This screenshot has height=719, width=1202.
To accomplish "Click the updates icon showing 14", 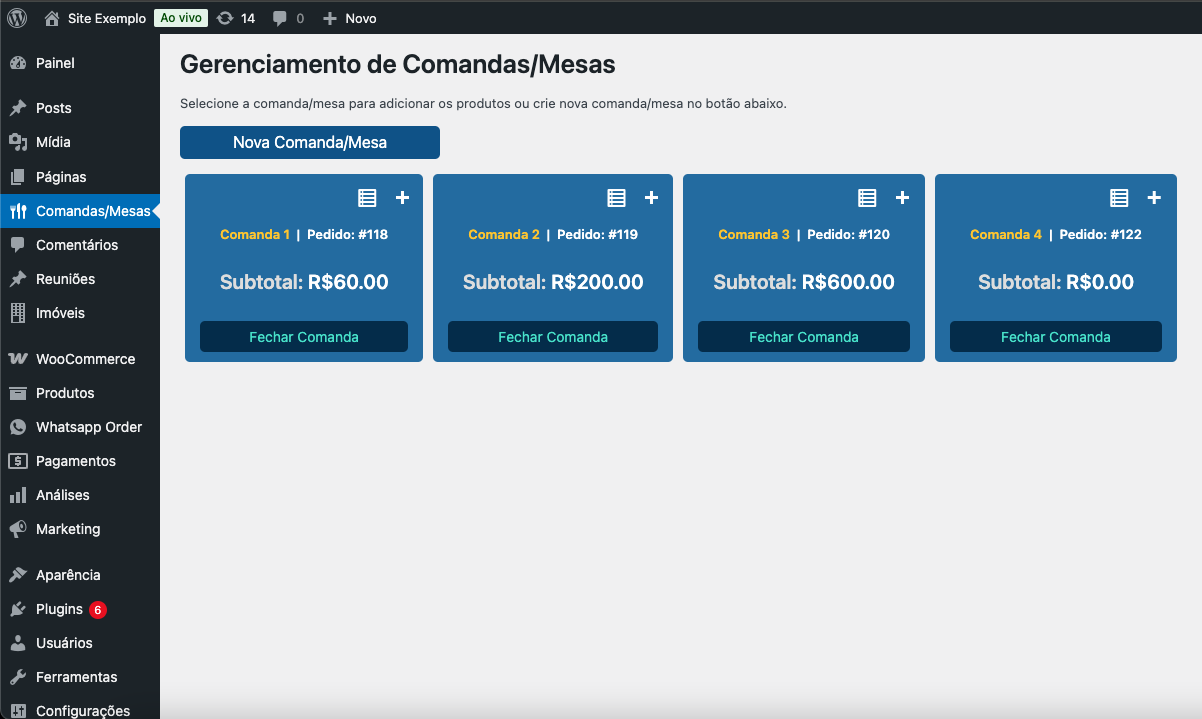I will click(236, 18).
